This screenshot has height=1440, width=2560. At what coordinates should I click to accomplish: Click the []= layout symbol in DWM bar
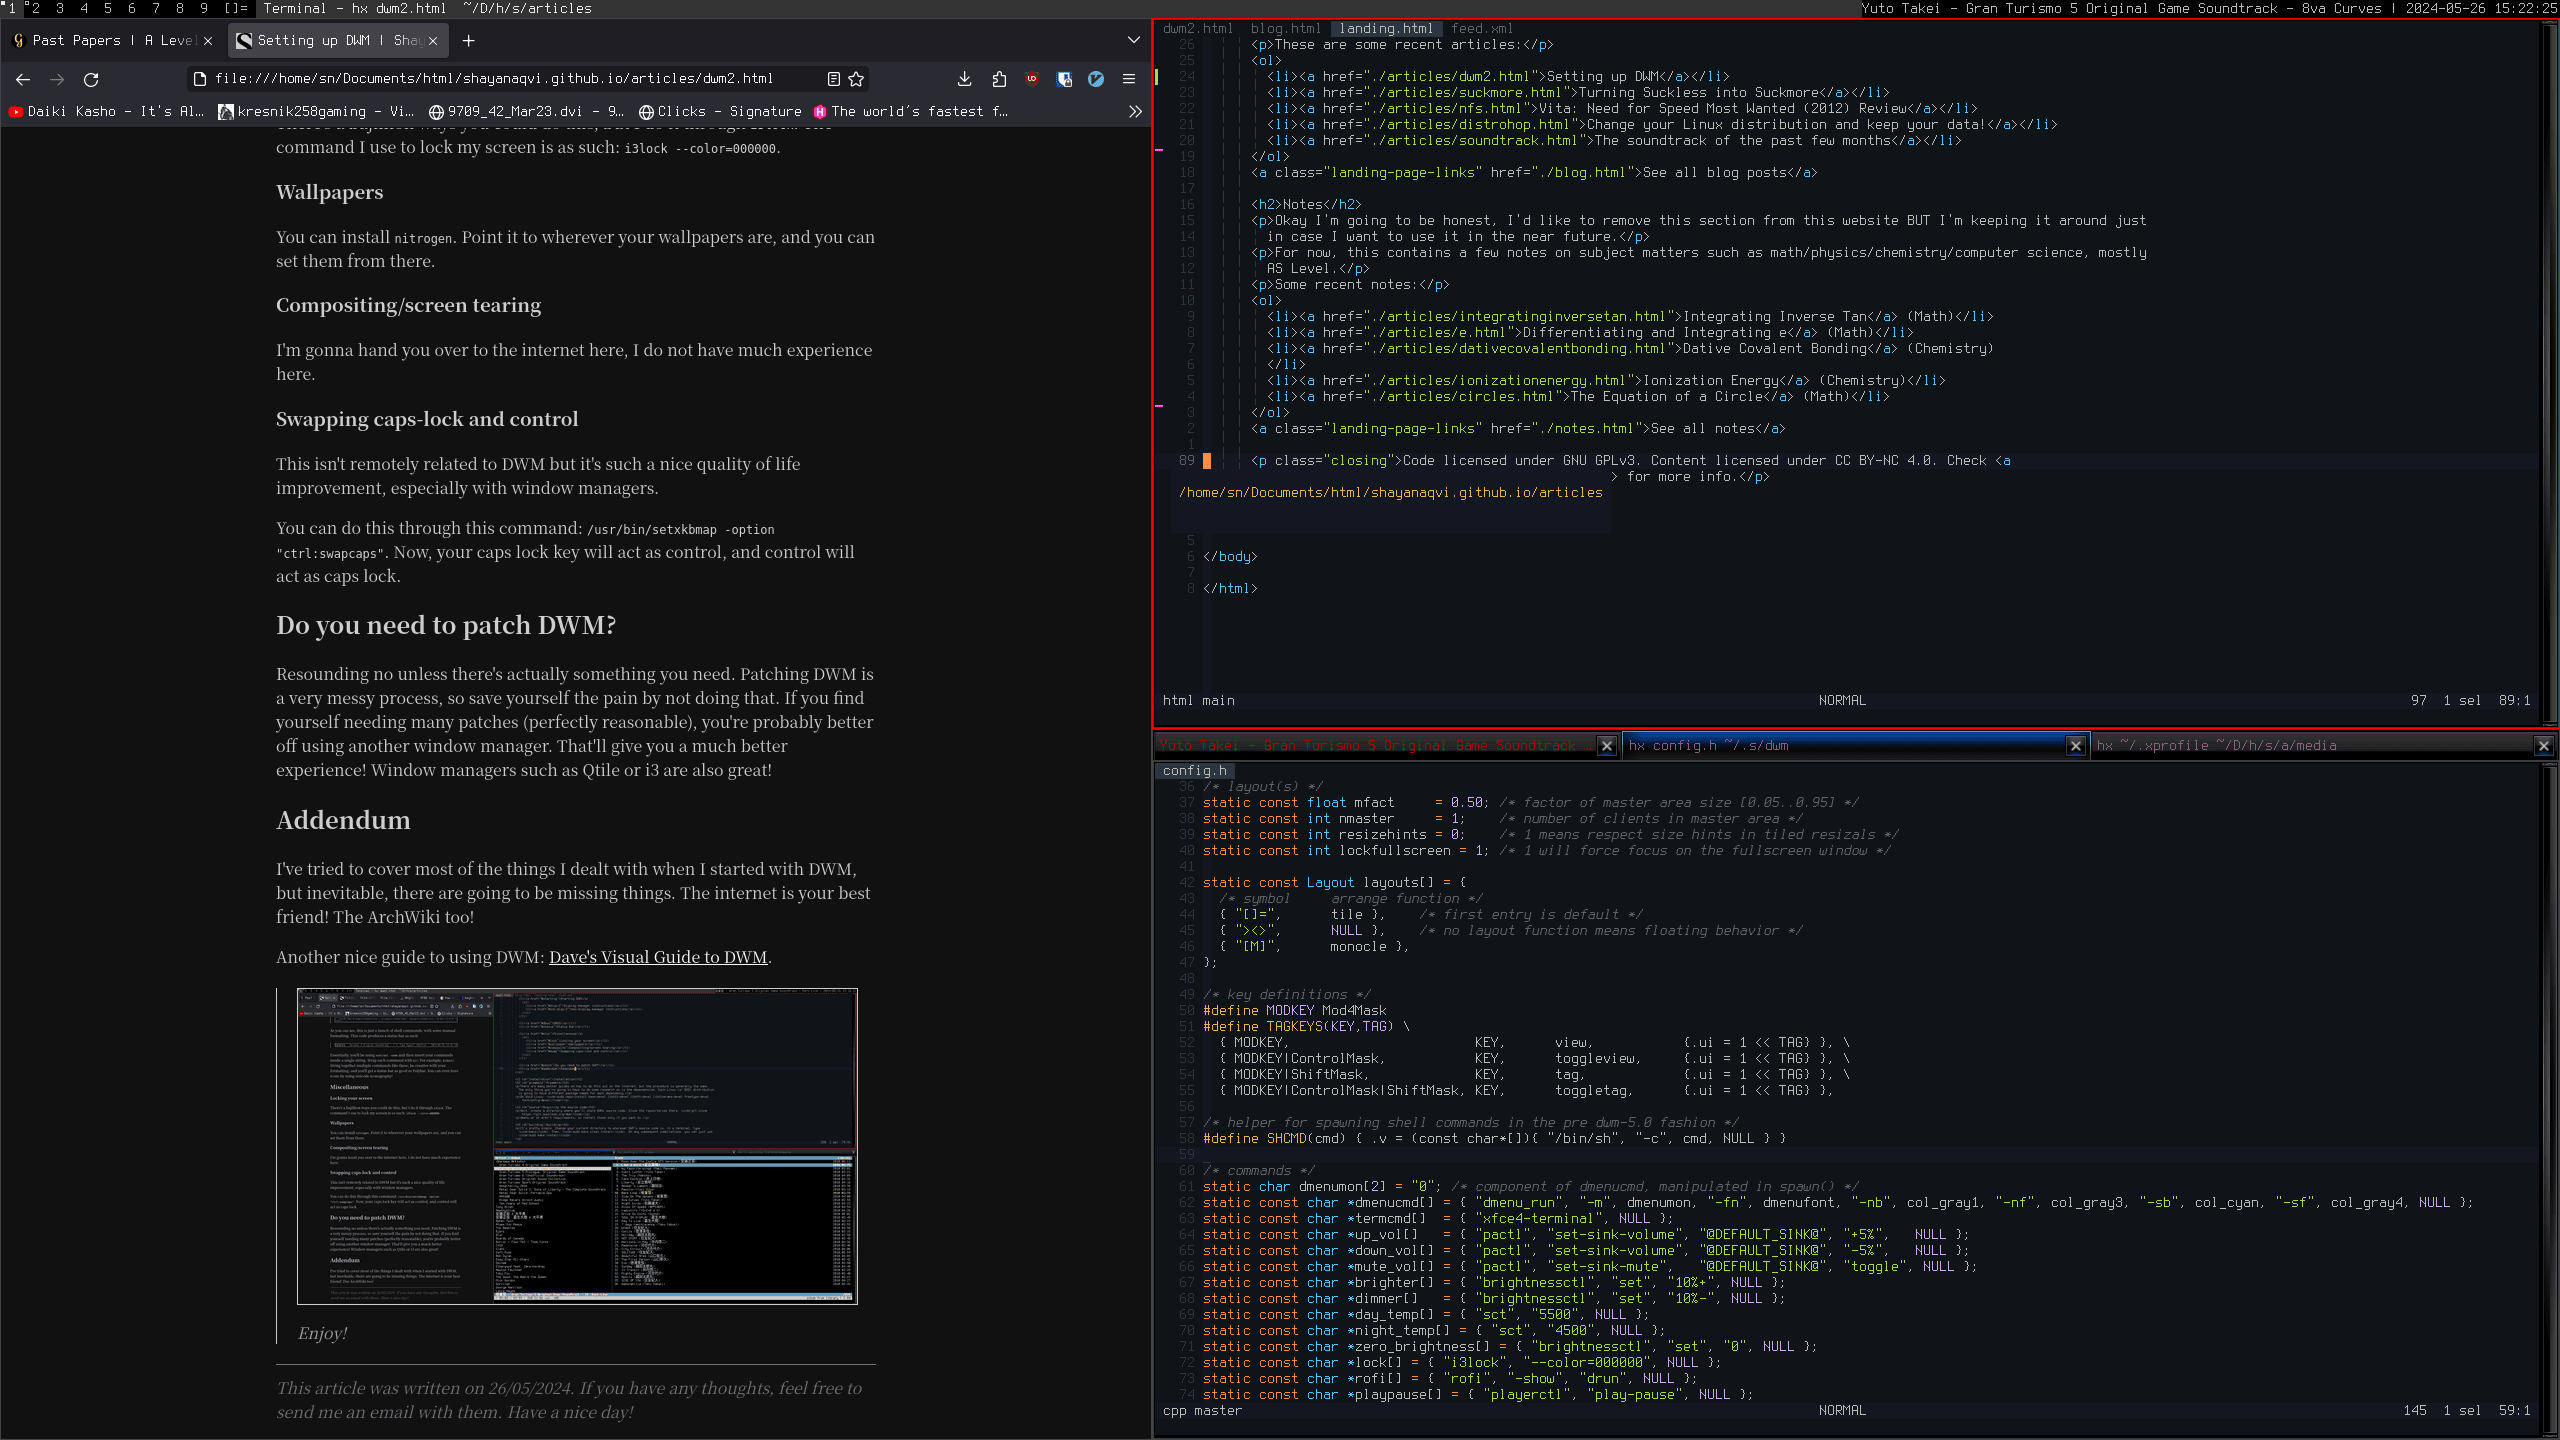click(x=236, y=8)
